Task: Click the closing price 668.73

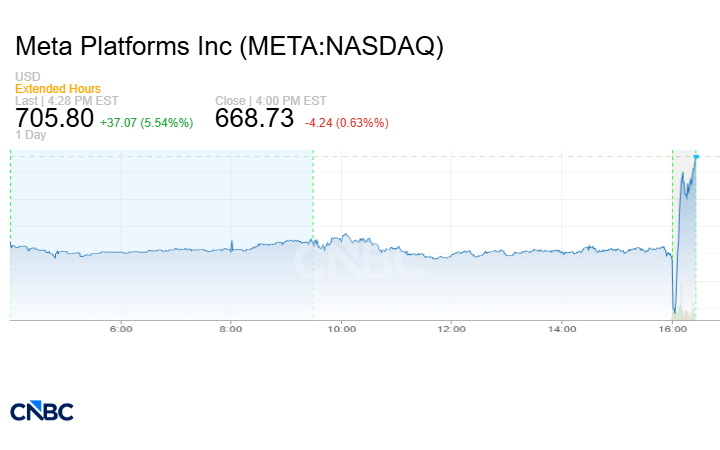Action: pos(255,119)
